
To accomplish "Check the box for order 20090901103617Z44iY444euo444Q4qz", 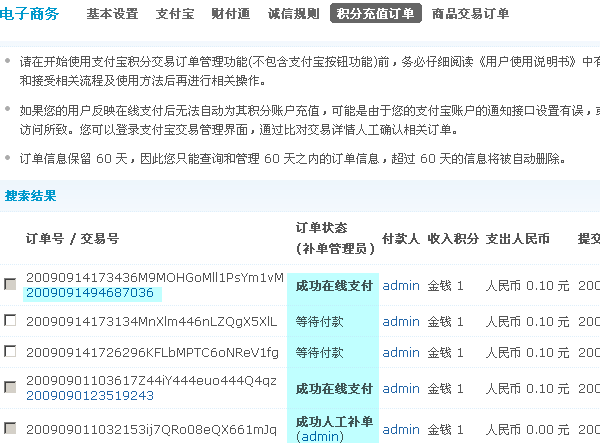I will point(10,388).
